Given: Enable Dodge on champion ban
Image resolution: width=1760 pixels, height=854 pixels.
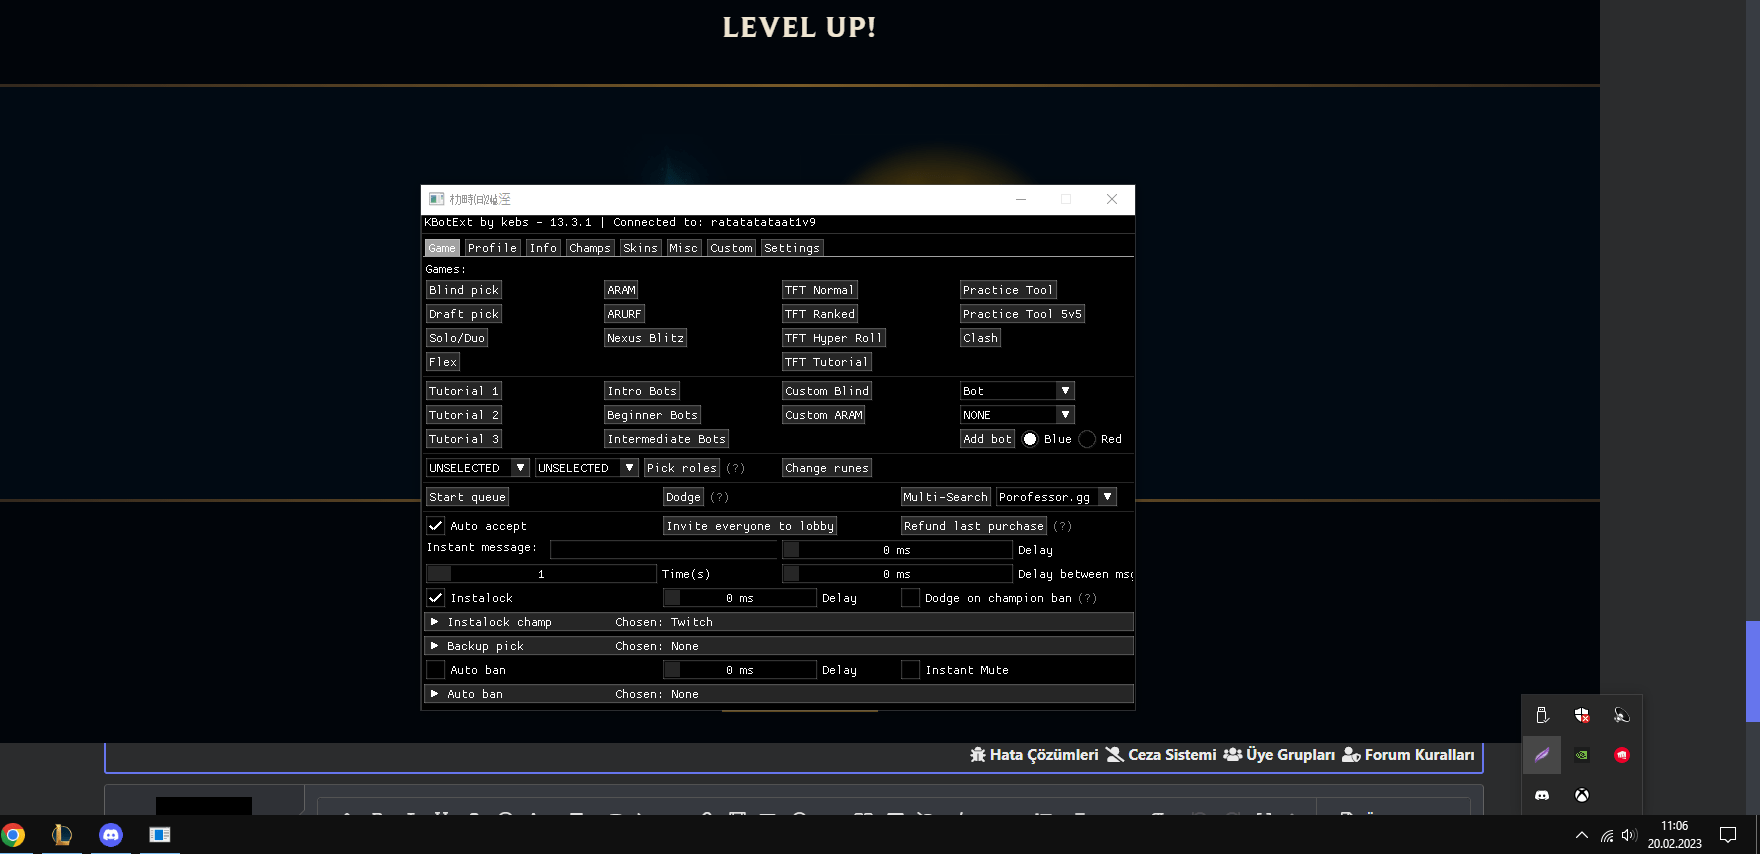Looking at the screenshot, I should tap(910, 598).
